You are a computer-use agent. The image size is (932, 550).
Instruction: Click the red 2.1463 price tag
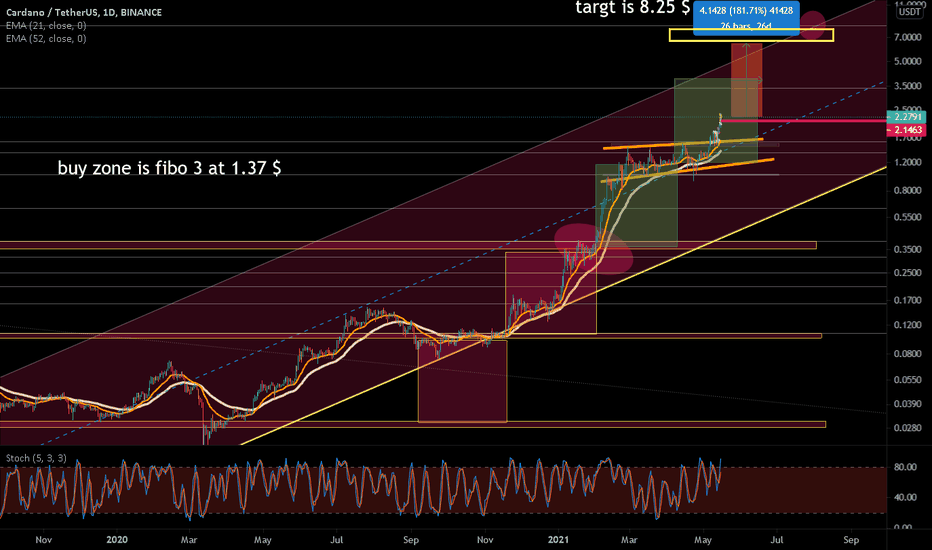(907, 130)
